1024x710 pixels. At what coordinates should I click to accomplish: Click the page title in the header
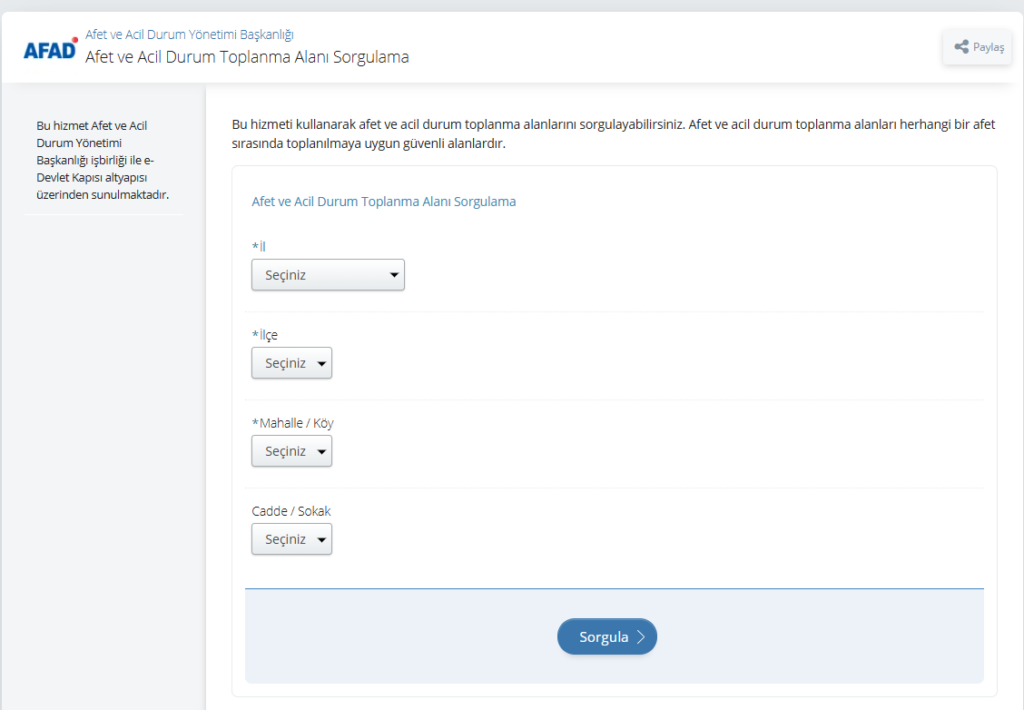(x=247, y=57)
